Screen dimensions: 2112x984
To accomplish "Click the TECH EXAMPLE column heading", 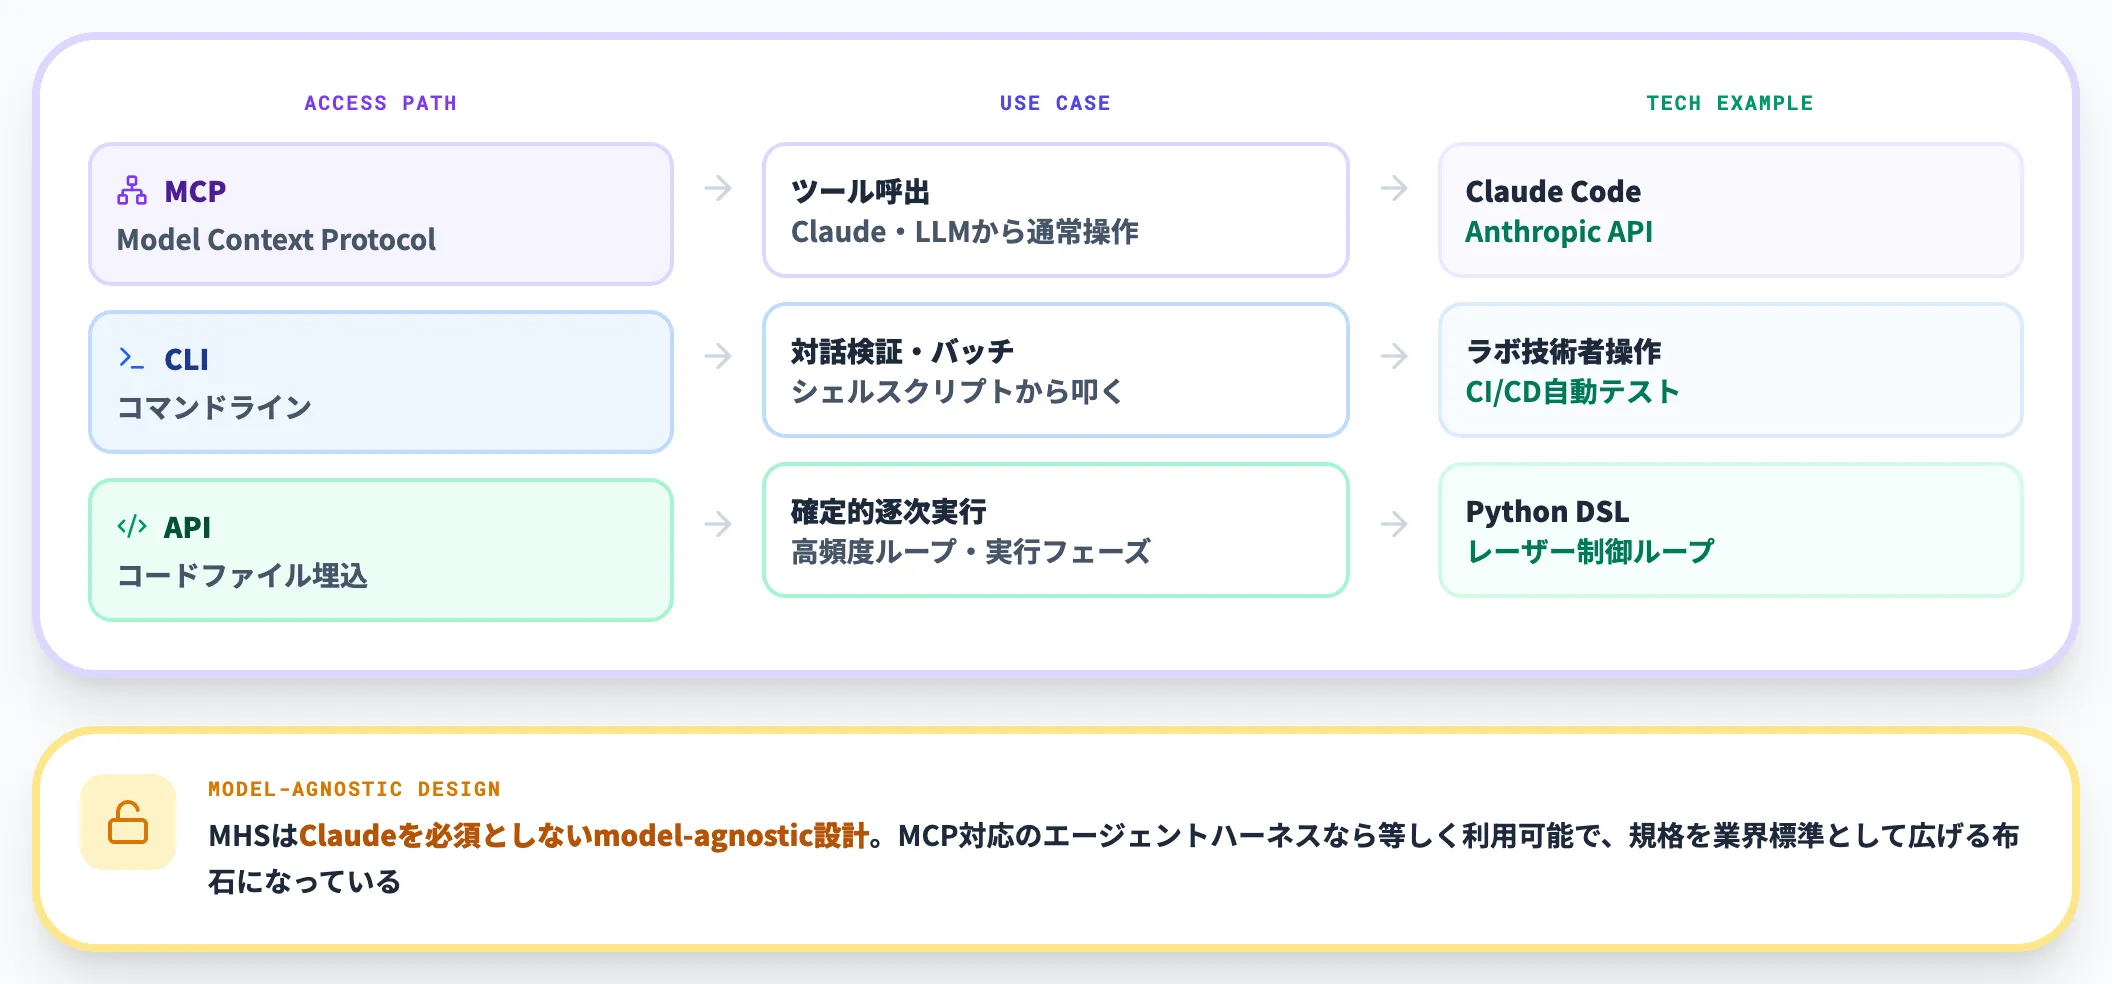I will pyautogui.click(x=1730, y=103).
